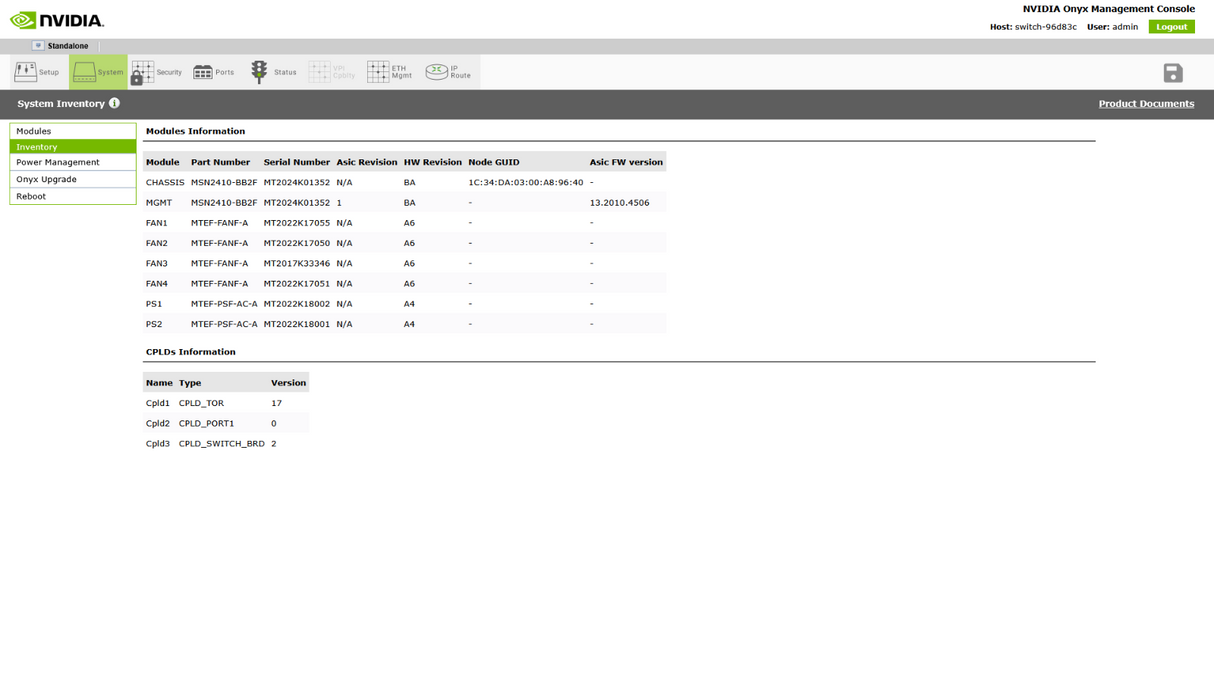Click the Part Number column header

[221, 162]
